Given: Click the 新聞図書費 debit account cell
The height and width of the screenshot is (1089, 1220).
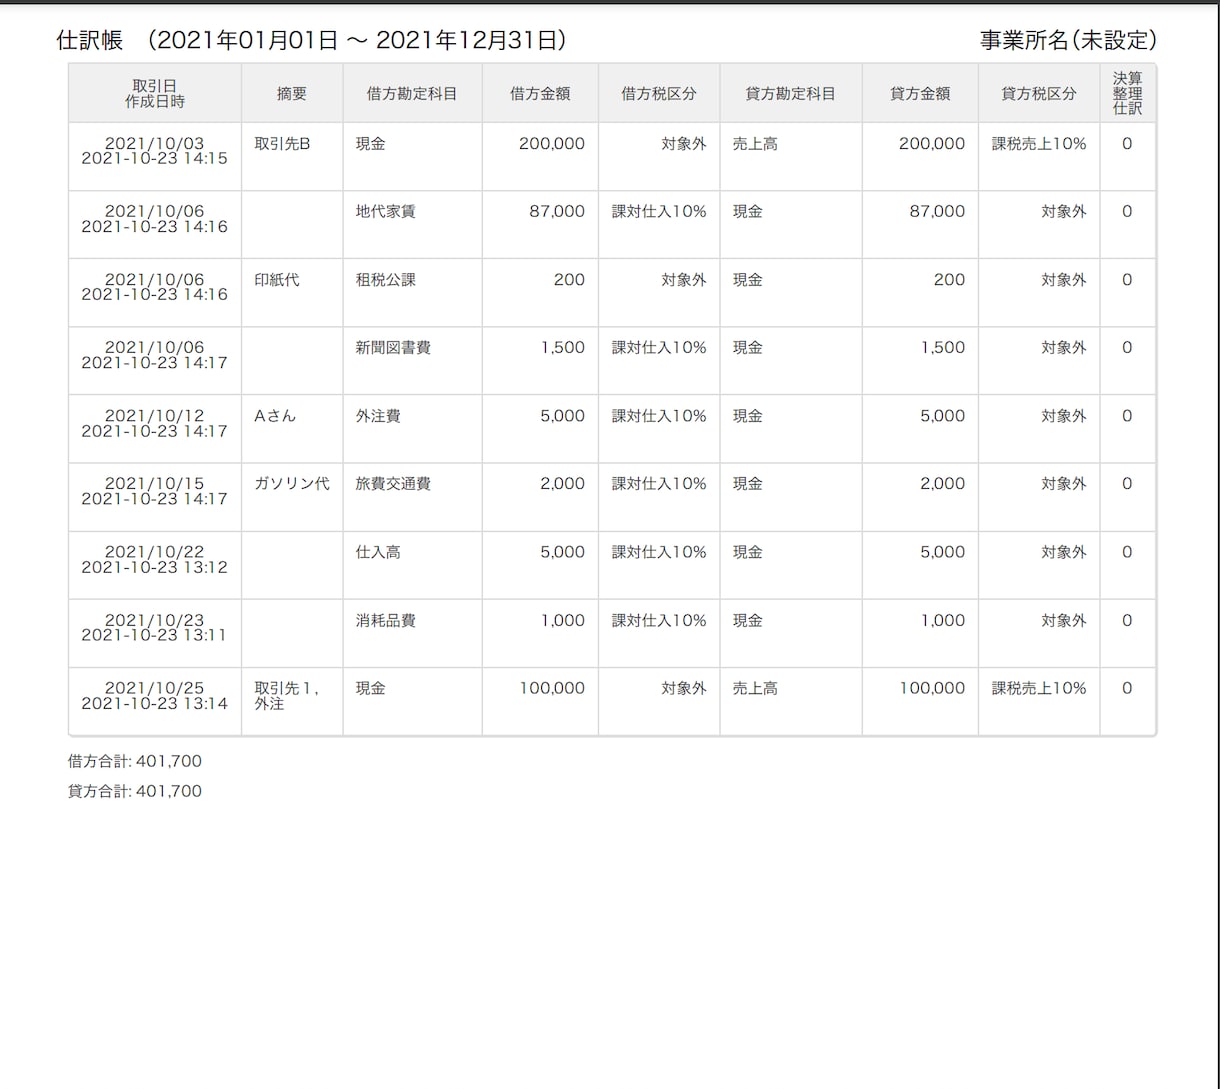Looking at the screenshot, I should 412,360.
